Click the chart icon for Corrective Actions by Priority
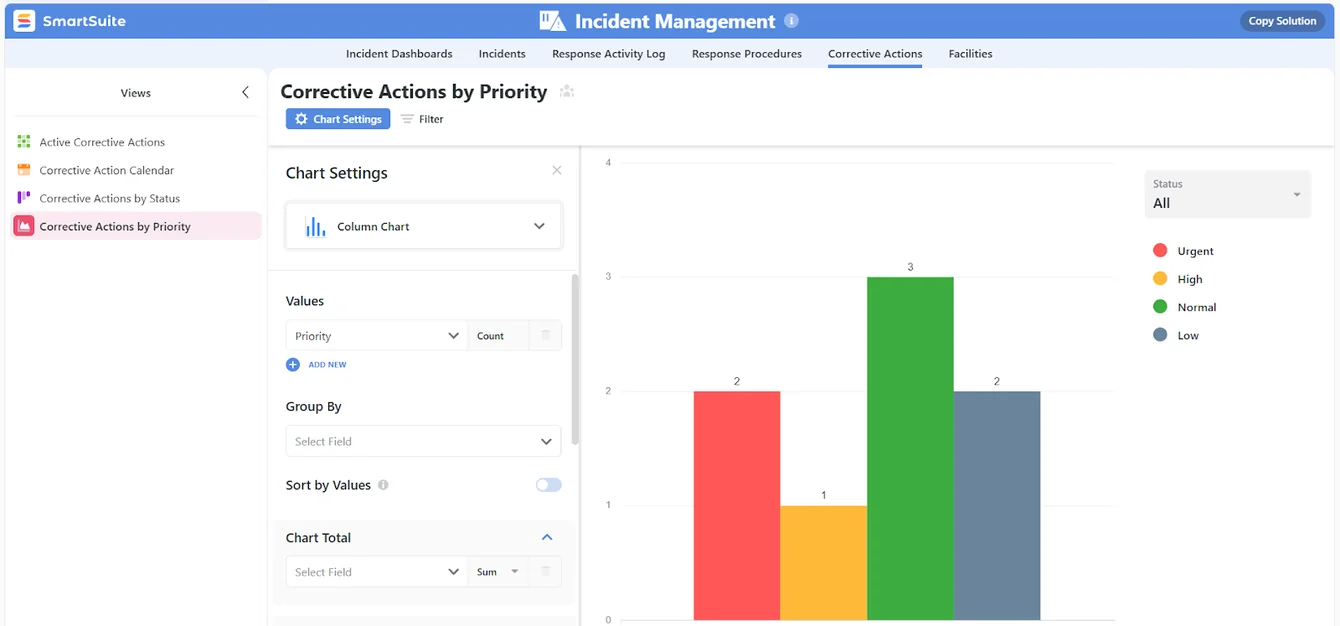 click(23, 226)
